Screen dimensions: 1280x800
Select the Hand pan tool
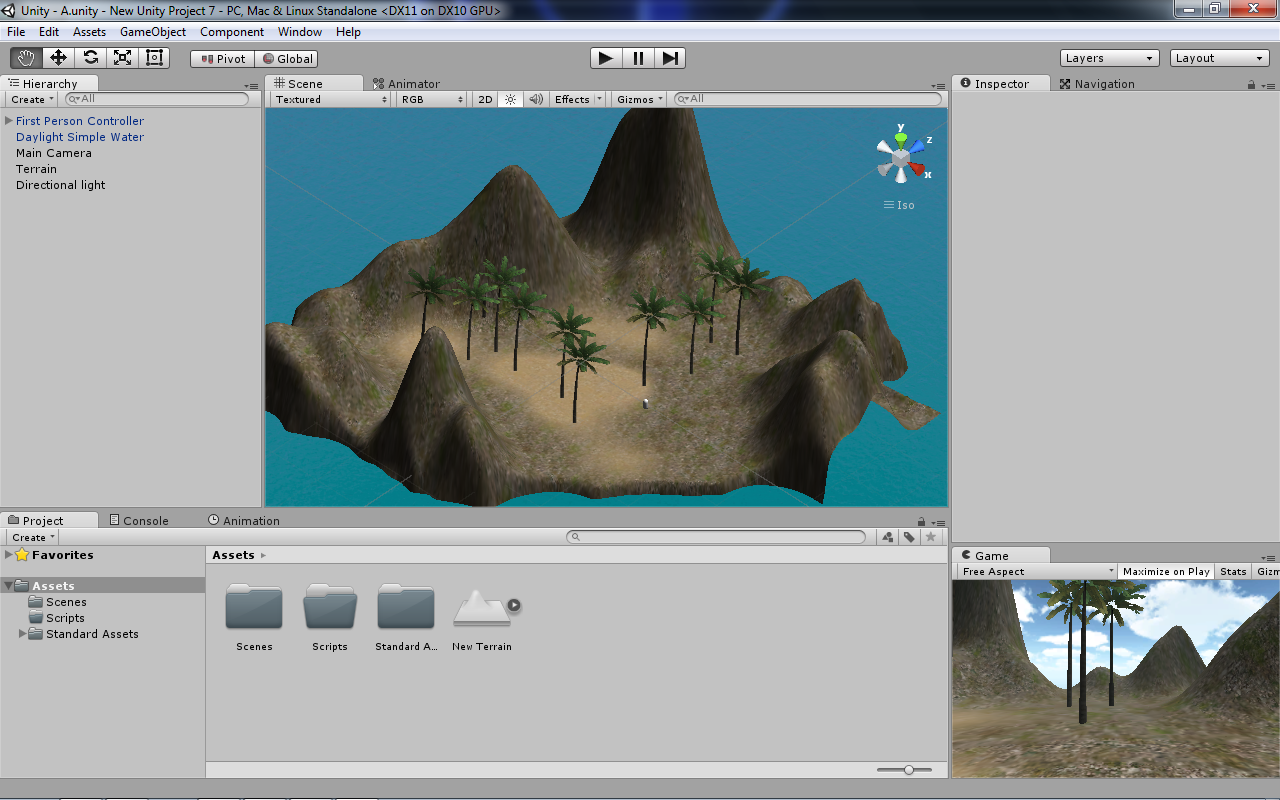pos(25,57)
